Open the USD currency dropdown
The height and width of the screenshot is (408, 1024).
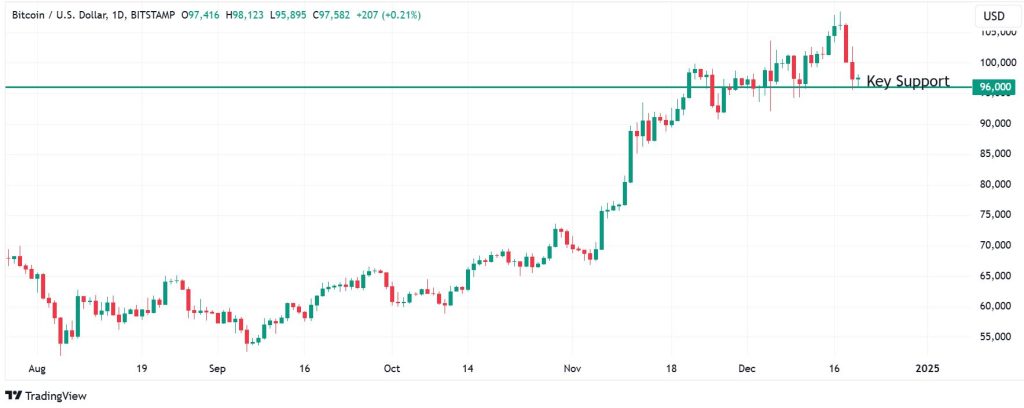[x=994, y=16]
